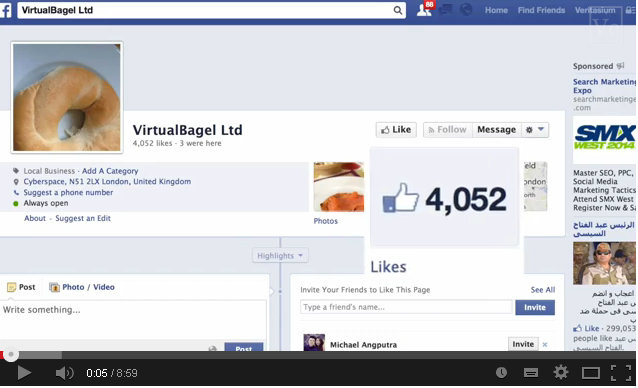Play the video

[x=24, y=373]
